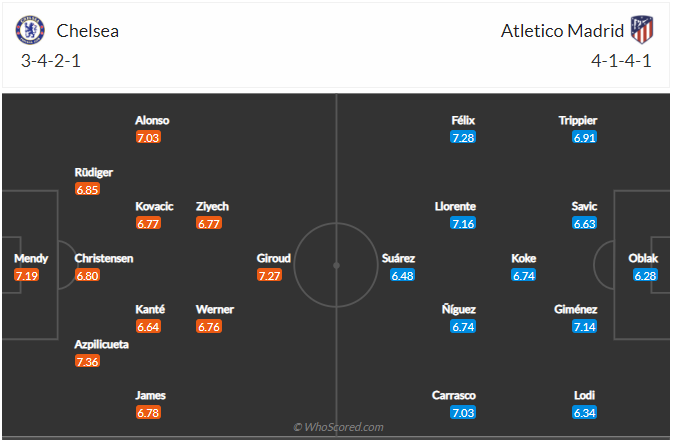Viewport: 673px width, 440px height.
Task: Open Suárez's player name
Action: [398, 258]
